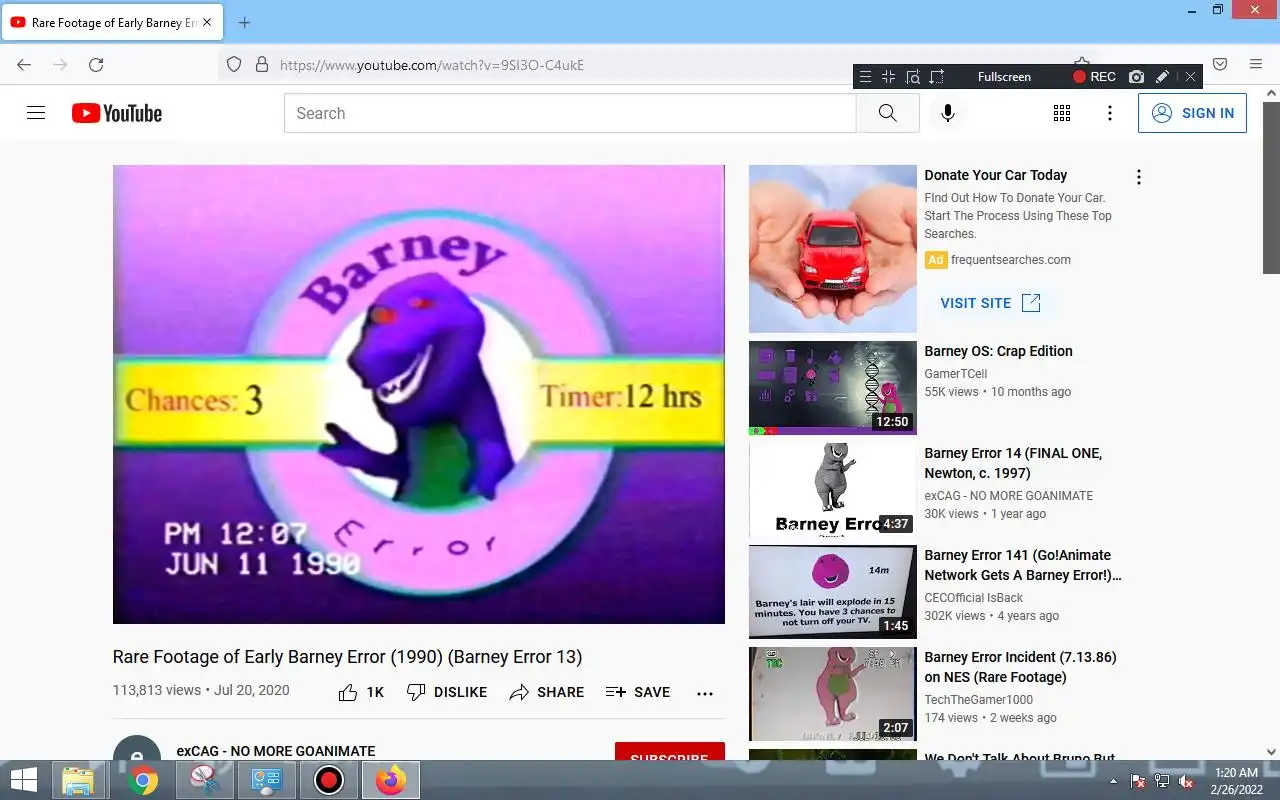Viewport: 1280px width, 800px height.
Task: Click the muted volume tray icon
Action: click(1186, 781)
